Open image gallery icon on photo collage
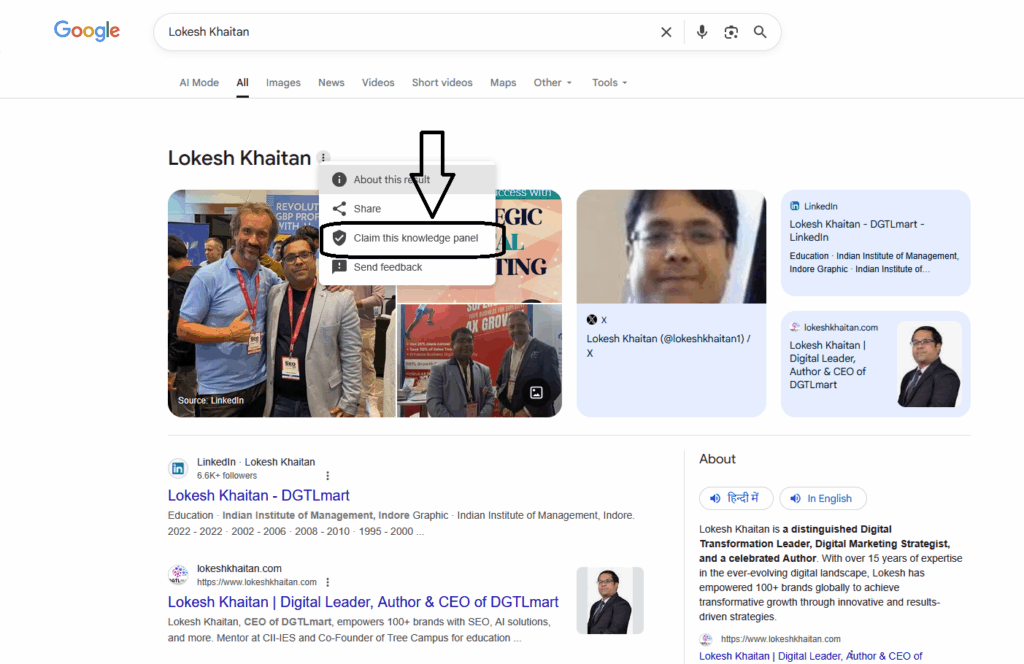This screenshot has width=1024, height=664. coord(536,392)
